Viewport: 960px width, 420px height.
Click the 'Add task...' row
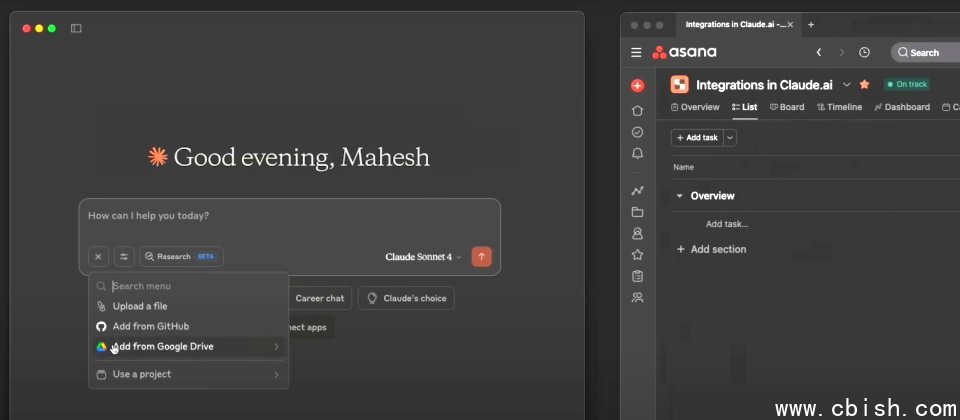tap(727, 224)
